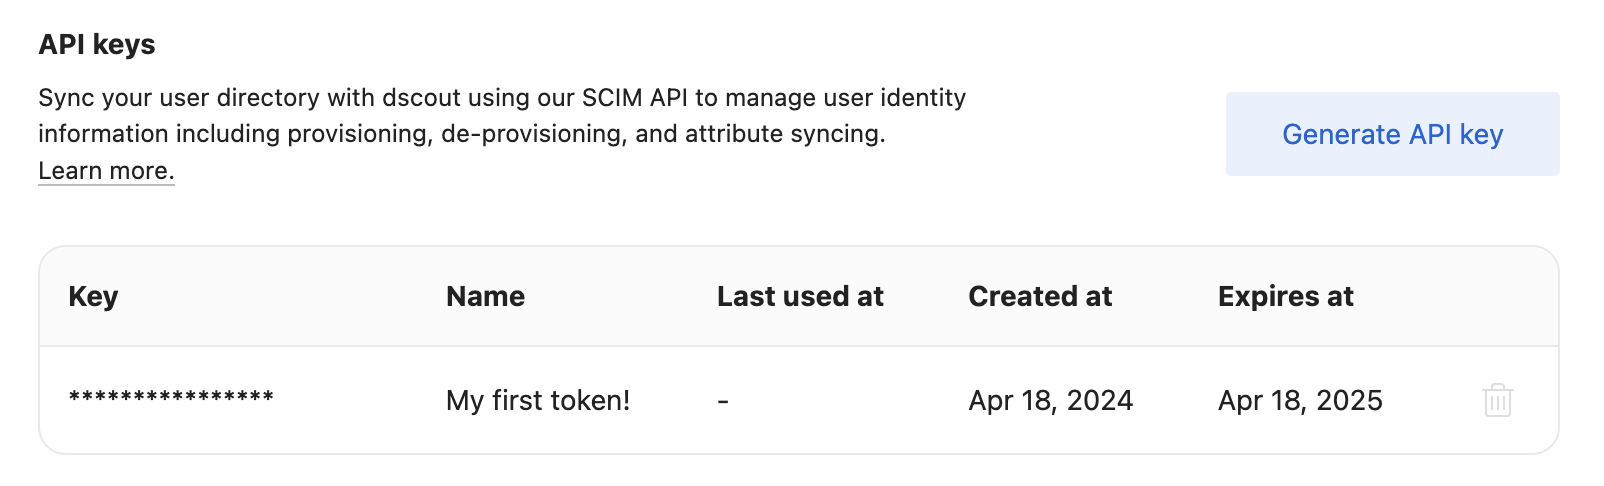Click the Generate API key button
The image size is (1604, 486).
pyautogui.click(x=1392, y=134)
